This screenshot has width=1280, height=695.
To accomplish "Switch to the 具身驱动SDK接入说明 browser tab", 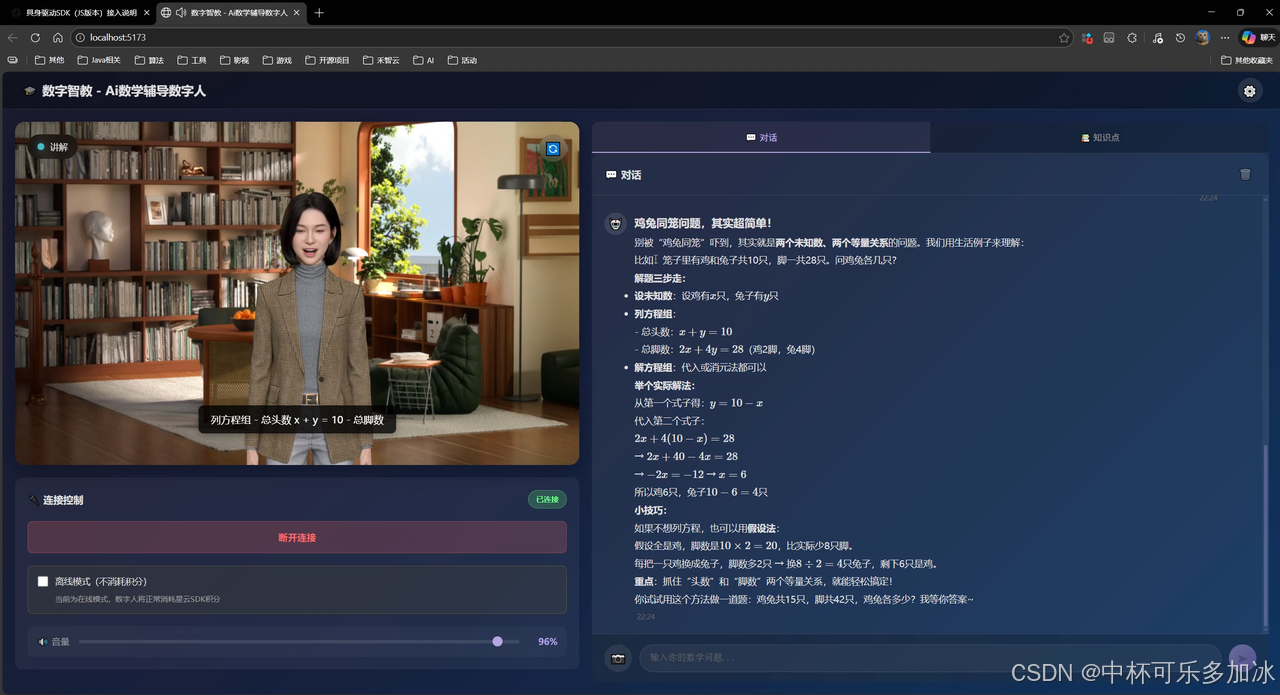I will click(79, 13).
